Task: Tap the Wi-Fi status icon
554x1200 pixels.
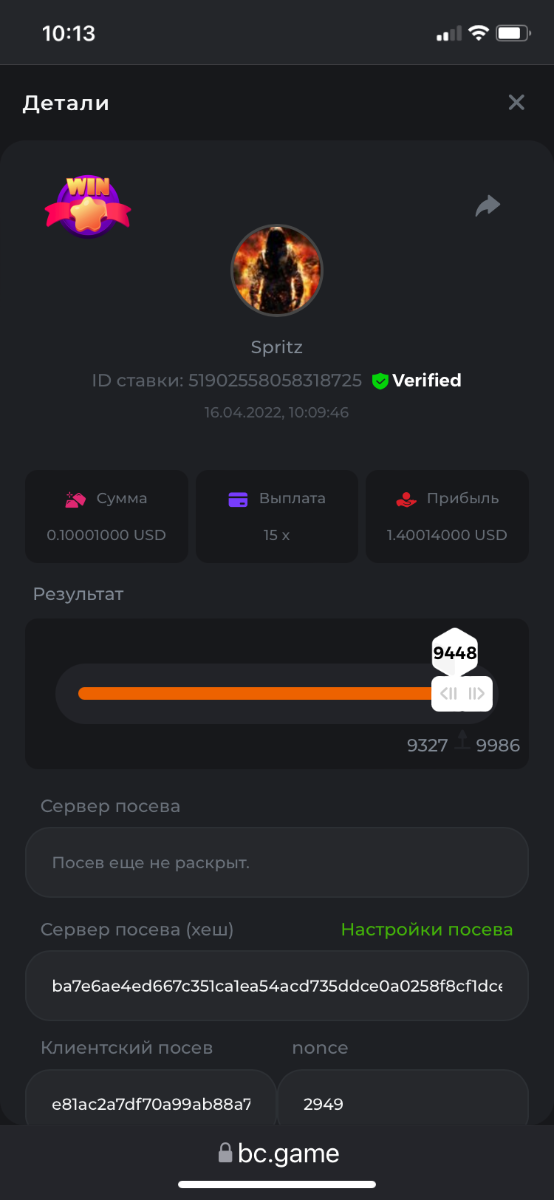Action: pyautogui.click(x=478, y=34)
